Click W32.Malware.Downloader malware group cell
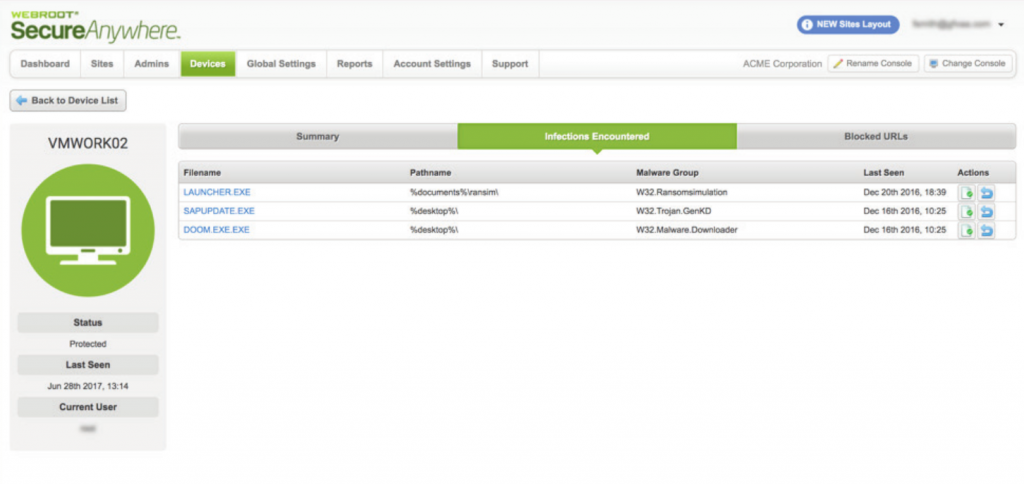The height and width of the screenshot is (484, 1024). (x=686, y=230)
